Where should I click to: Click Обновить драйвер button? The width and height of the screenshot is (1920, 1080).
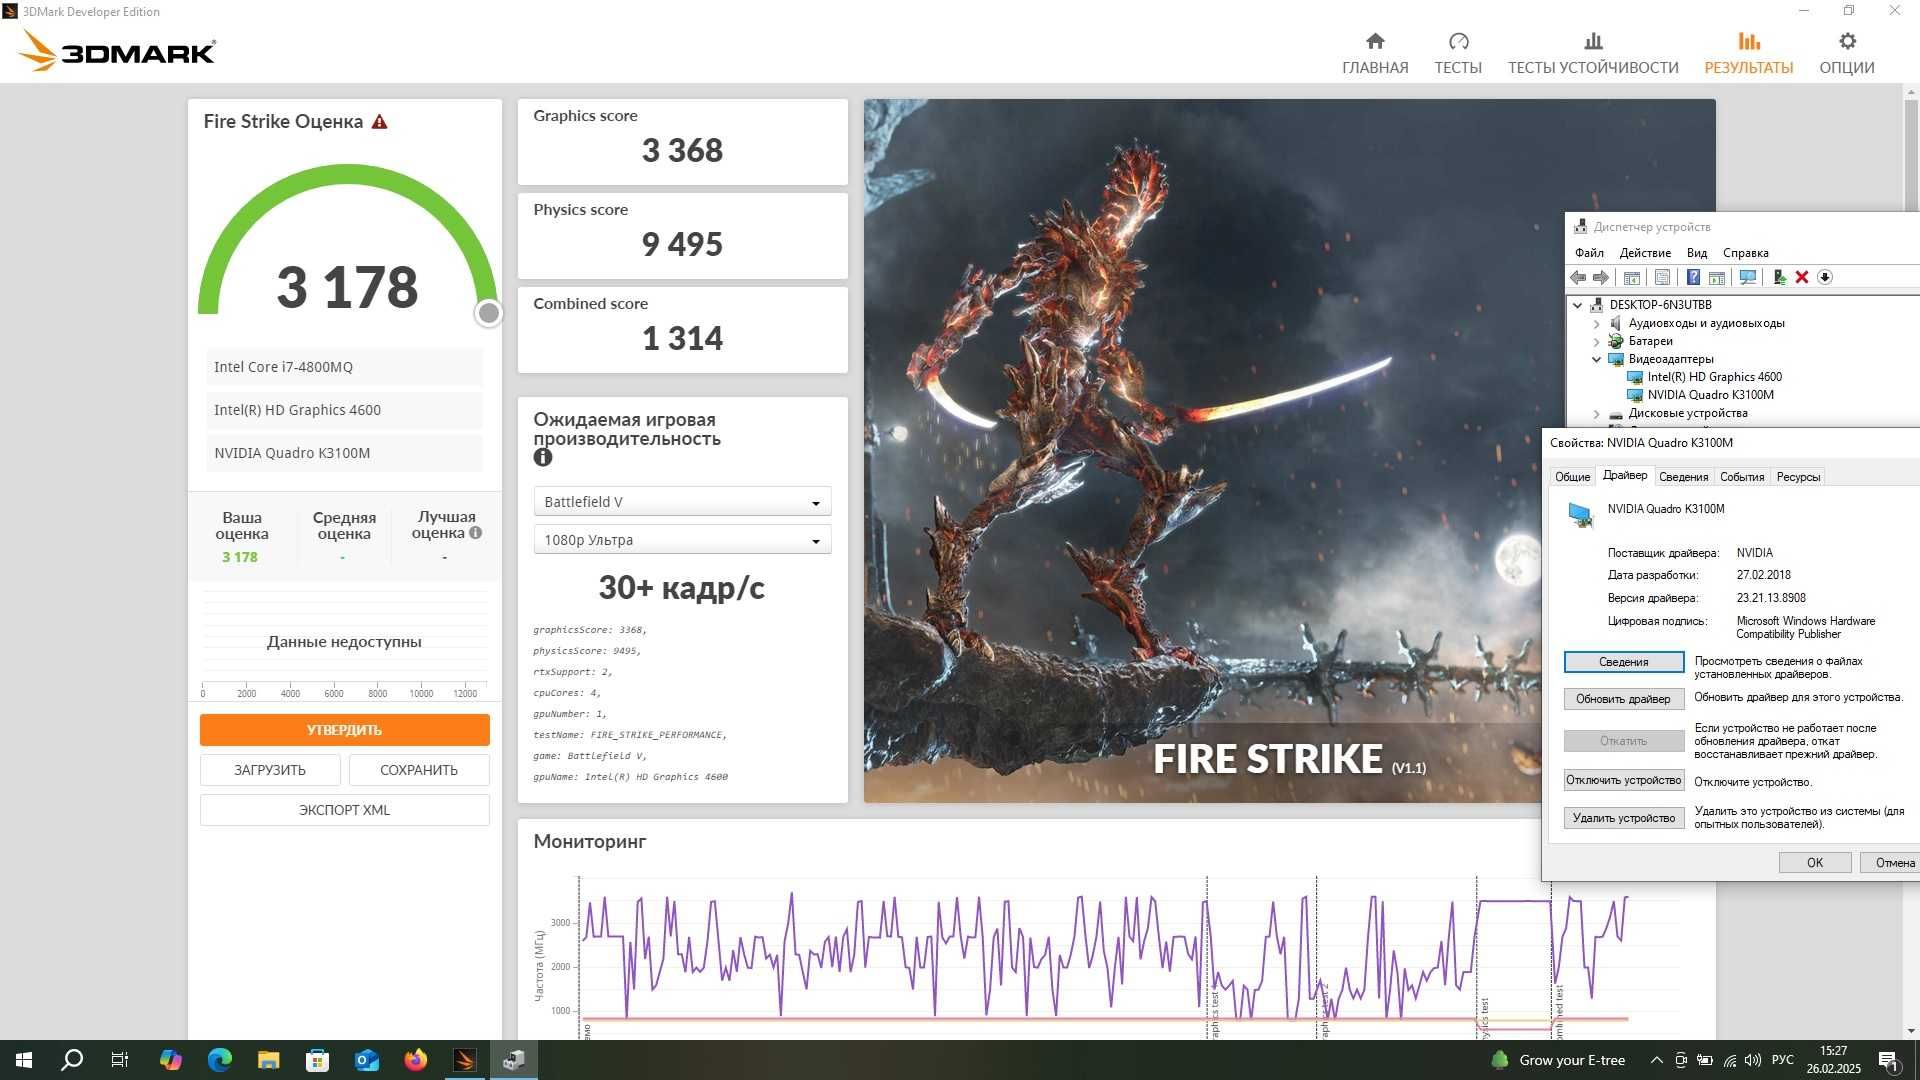click(x=1623, y=699)
